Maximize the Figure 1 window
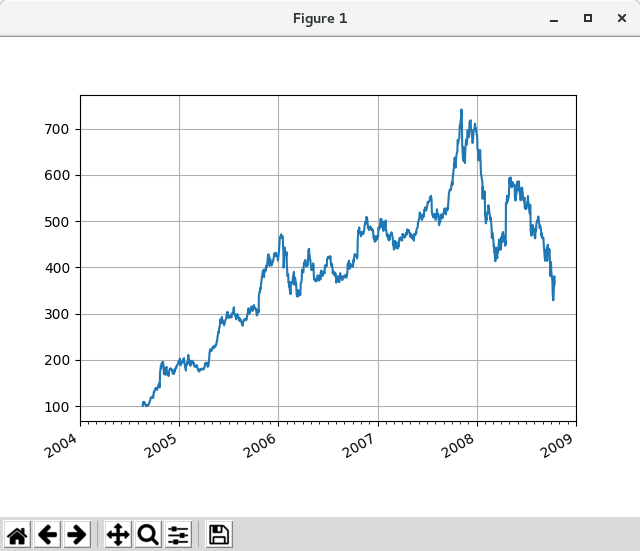Image resolution: width=640 pixels, height=551 pixels. tap(588, 18)
